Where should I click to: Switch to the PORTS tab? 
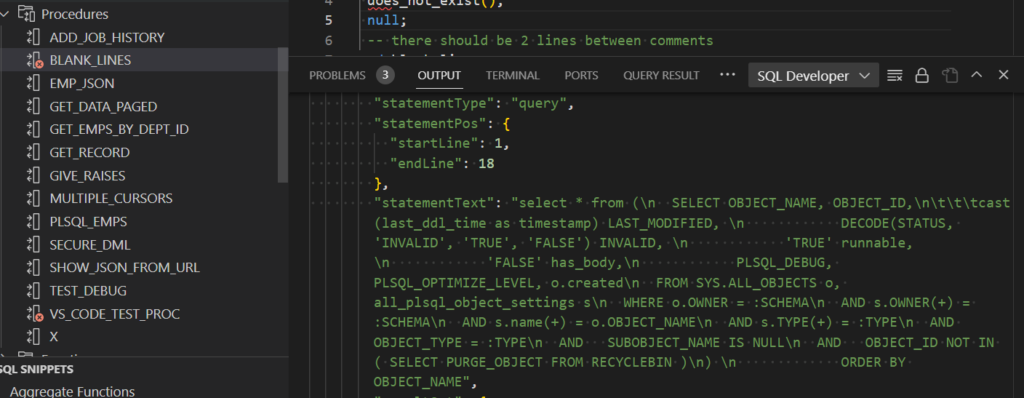pyautogui.click(x=581, y=75)
